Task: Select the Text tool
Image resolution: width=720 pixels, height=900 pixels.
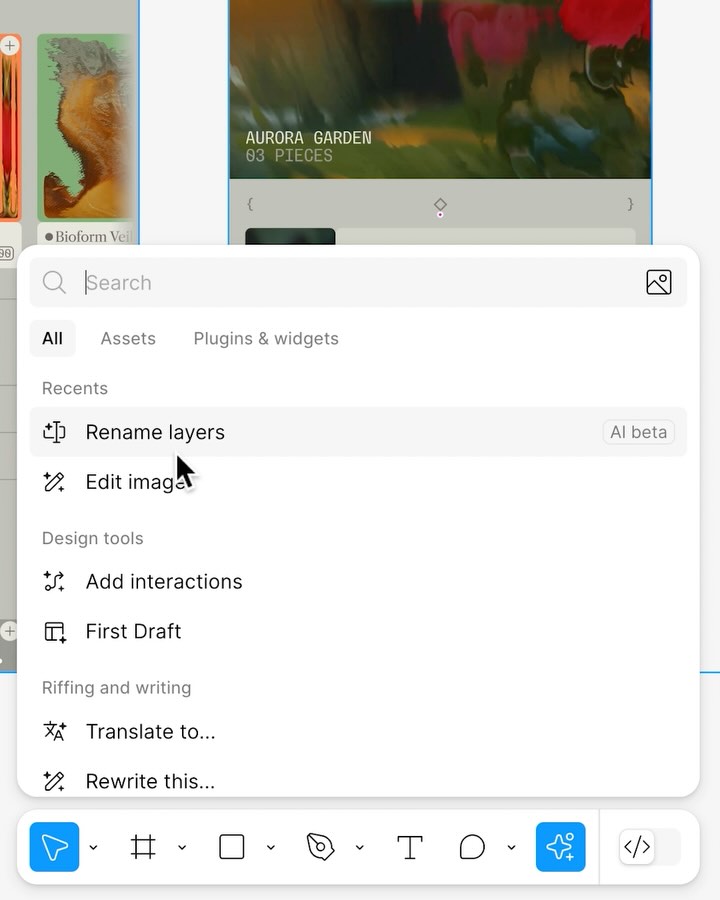Action: 410,847
